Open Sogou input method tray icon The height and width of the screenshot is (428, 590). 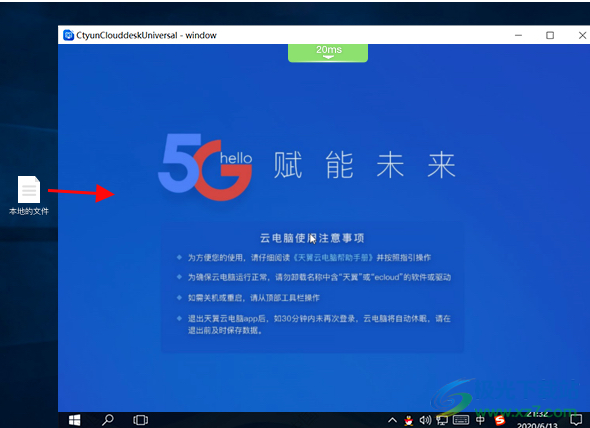click(500, 420)
